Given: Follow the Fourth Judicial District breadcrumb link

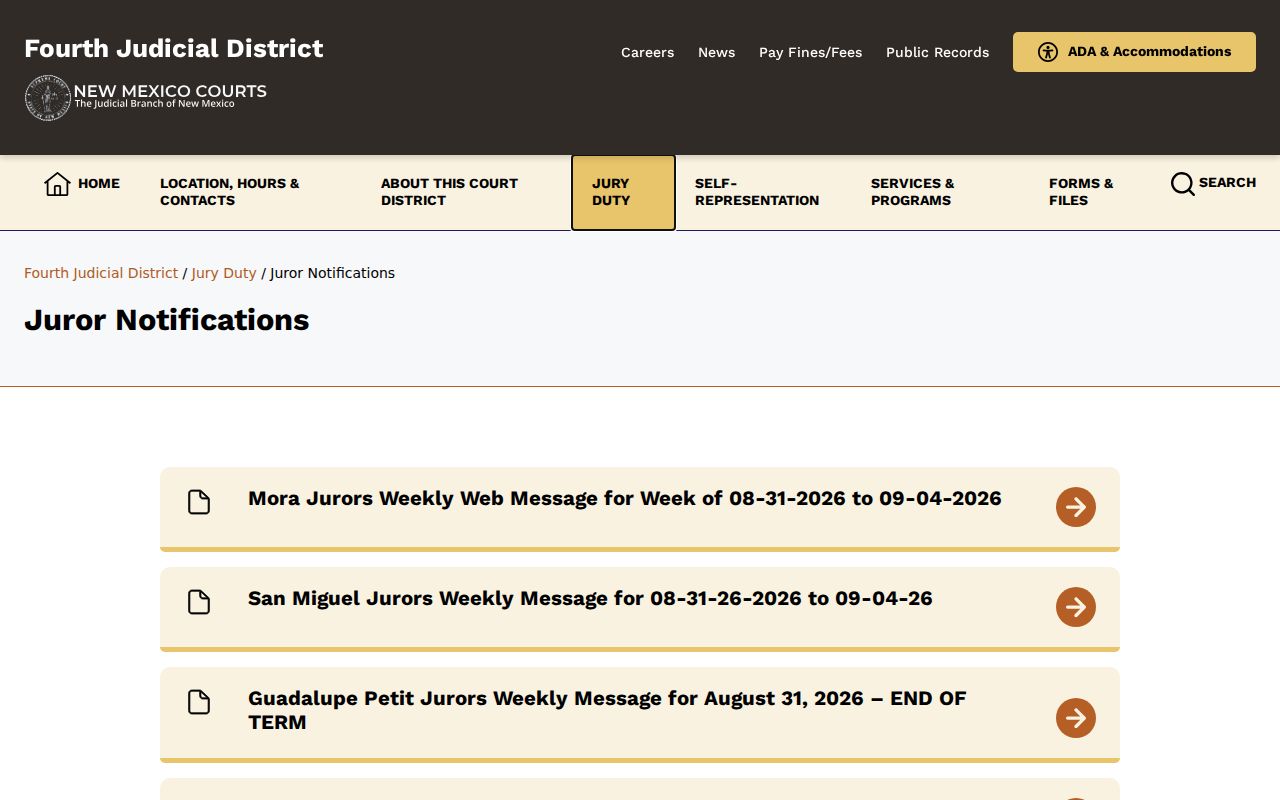Looking at the screenshot, I should [101, 273].
